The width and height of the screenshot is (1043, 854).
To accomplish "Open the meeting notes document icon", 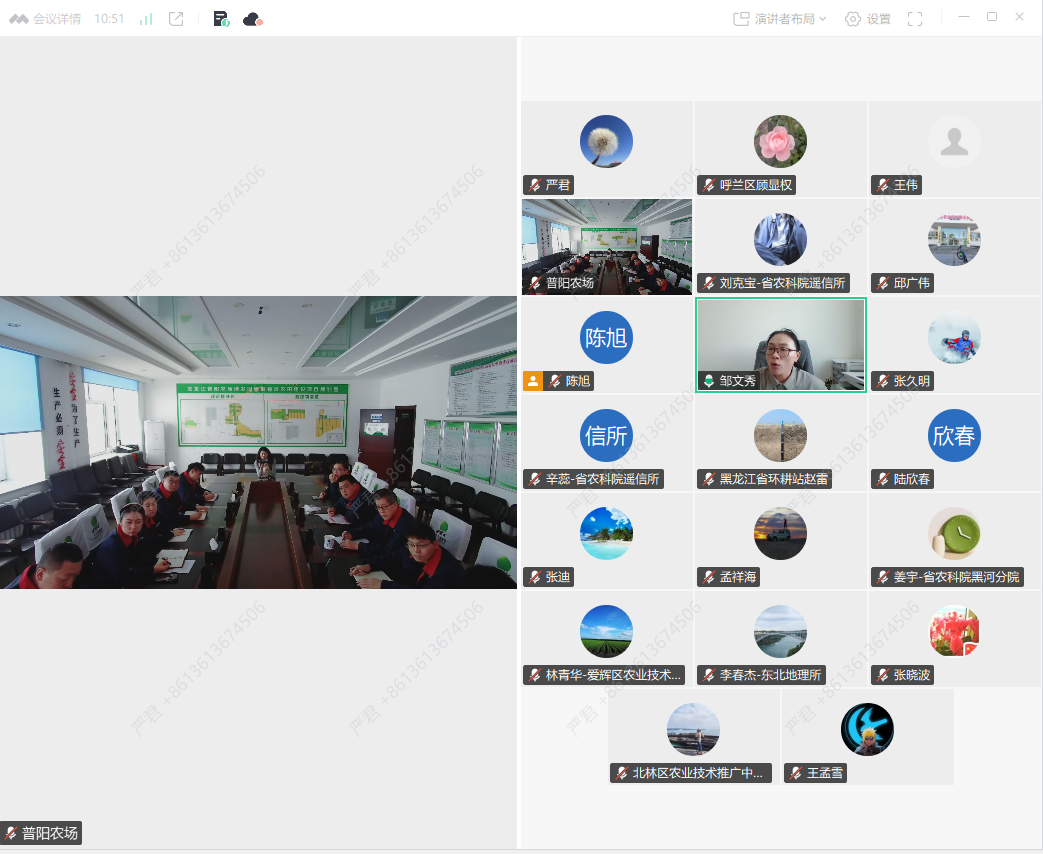I will point(221,19).
